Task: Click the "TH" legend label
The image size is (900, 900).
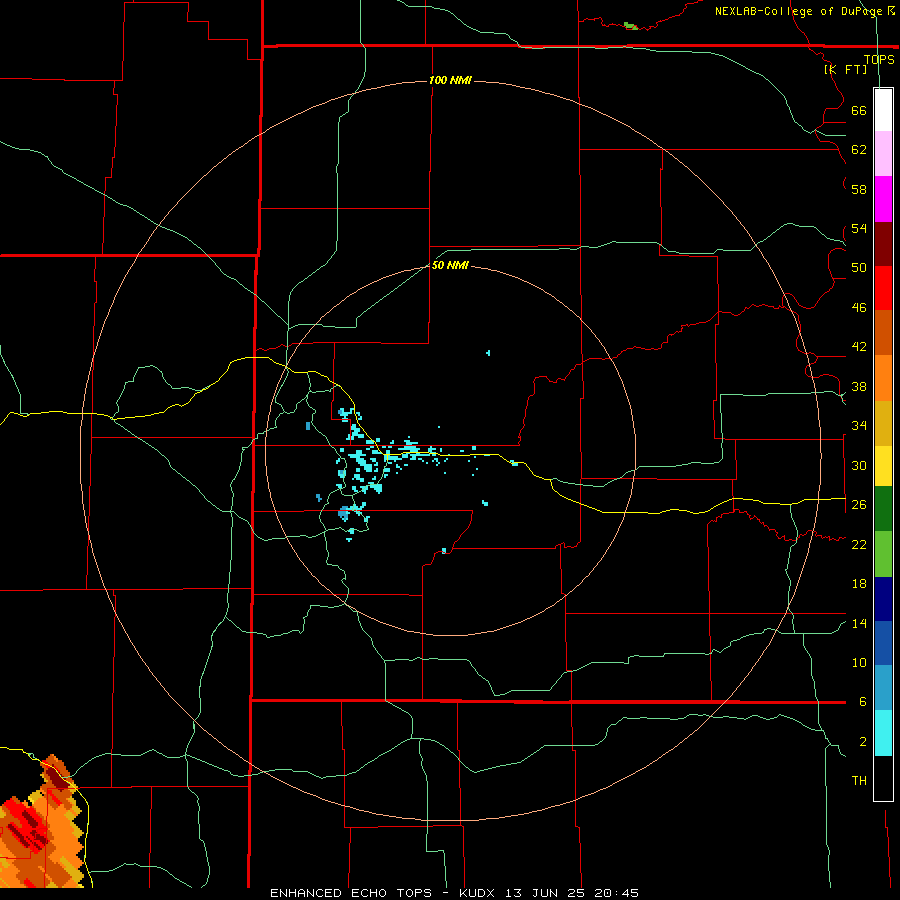Action: pos(859,781)
